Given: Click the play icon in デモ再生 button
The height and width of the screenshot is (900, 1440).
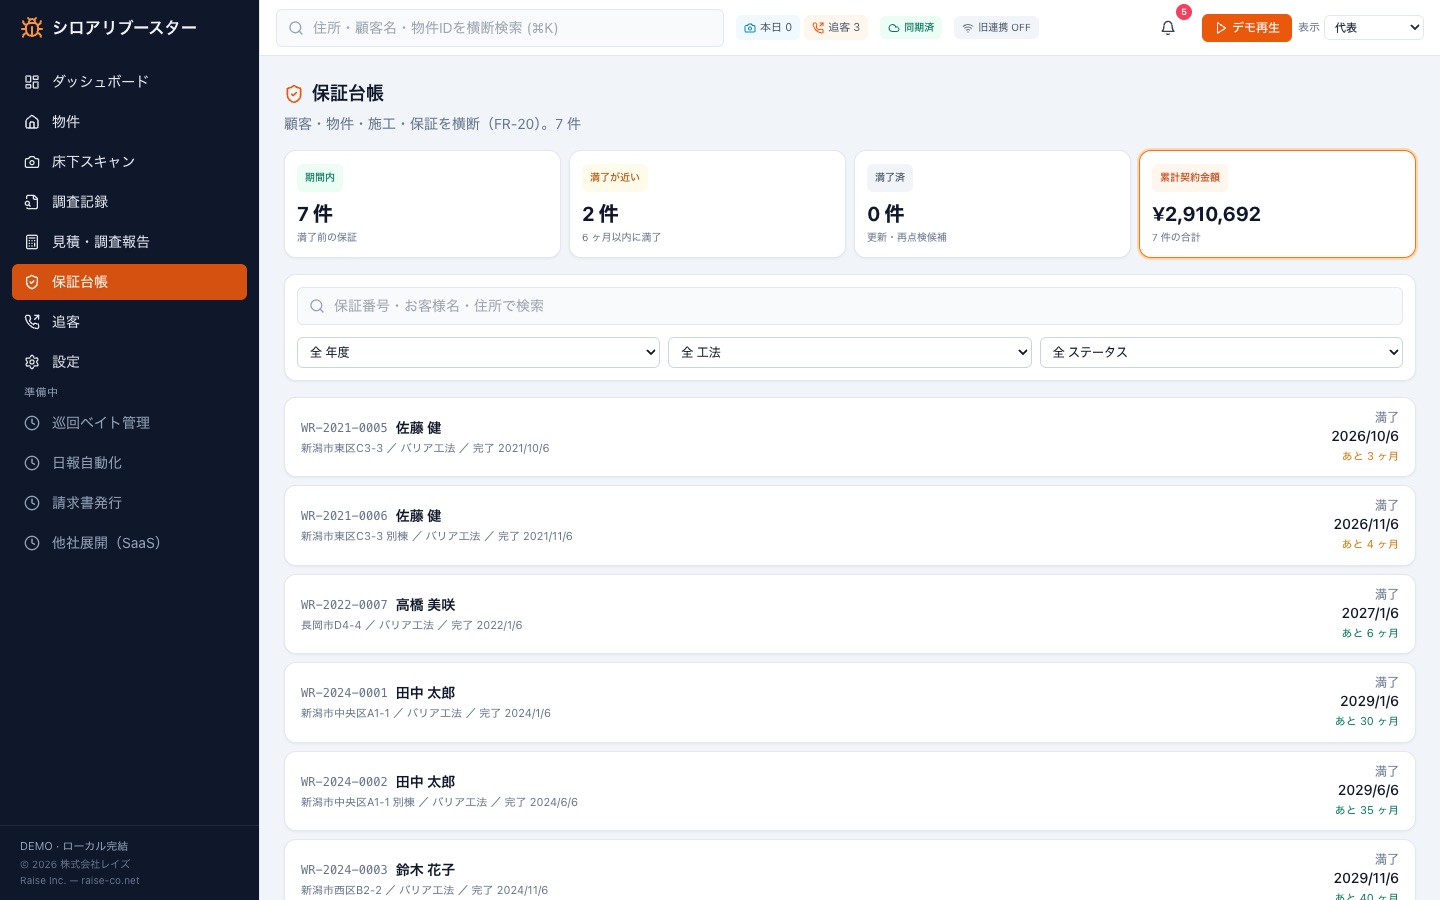Looking at the screenshot, I should (1221, 28).
